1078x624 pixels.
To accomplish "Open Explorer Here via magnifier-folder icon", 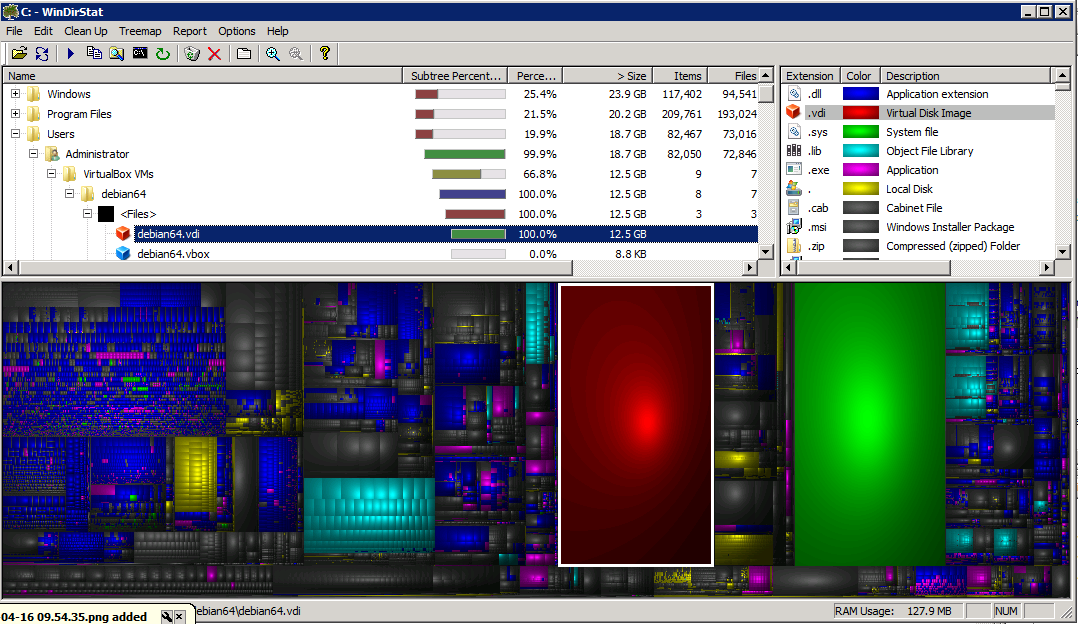I will pyautogui.click(x=117, y=54).
